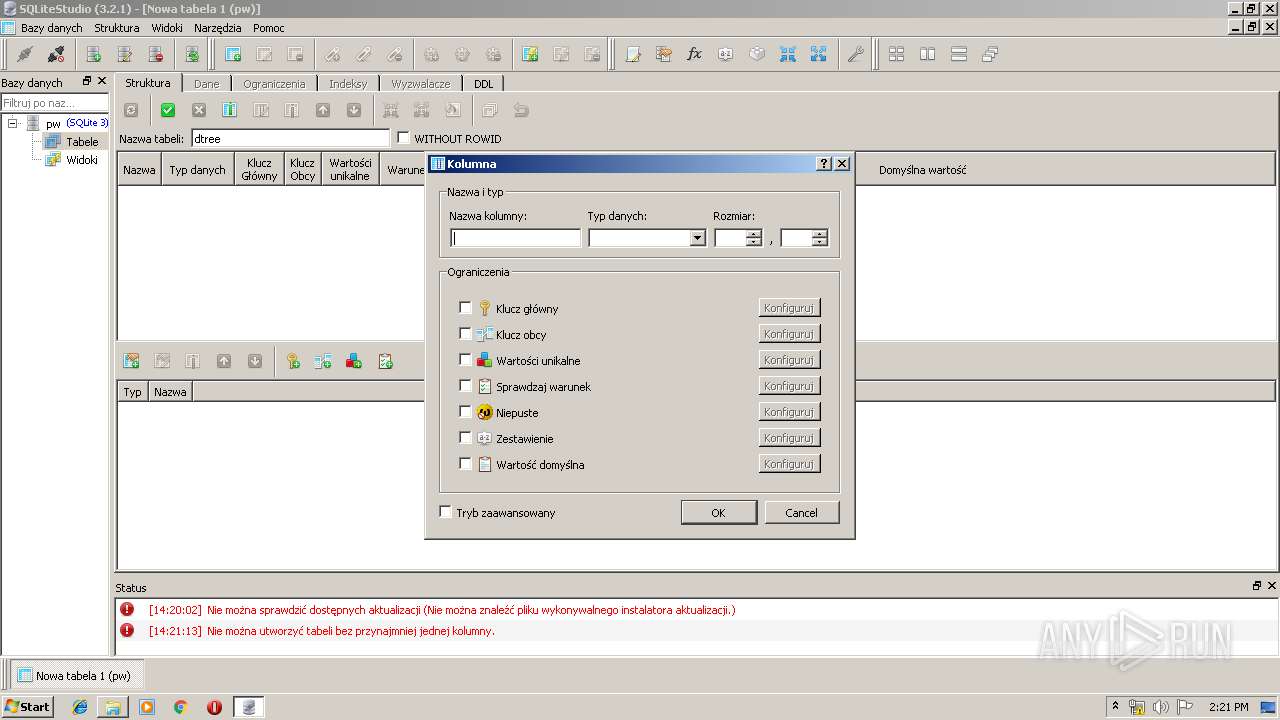Viewport: 1280px width, 720px height.
Task: Click the add table foreign key icon
Action: [x=323, y=361]
